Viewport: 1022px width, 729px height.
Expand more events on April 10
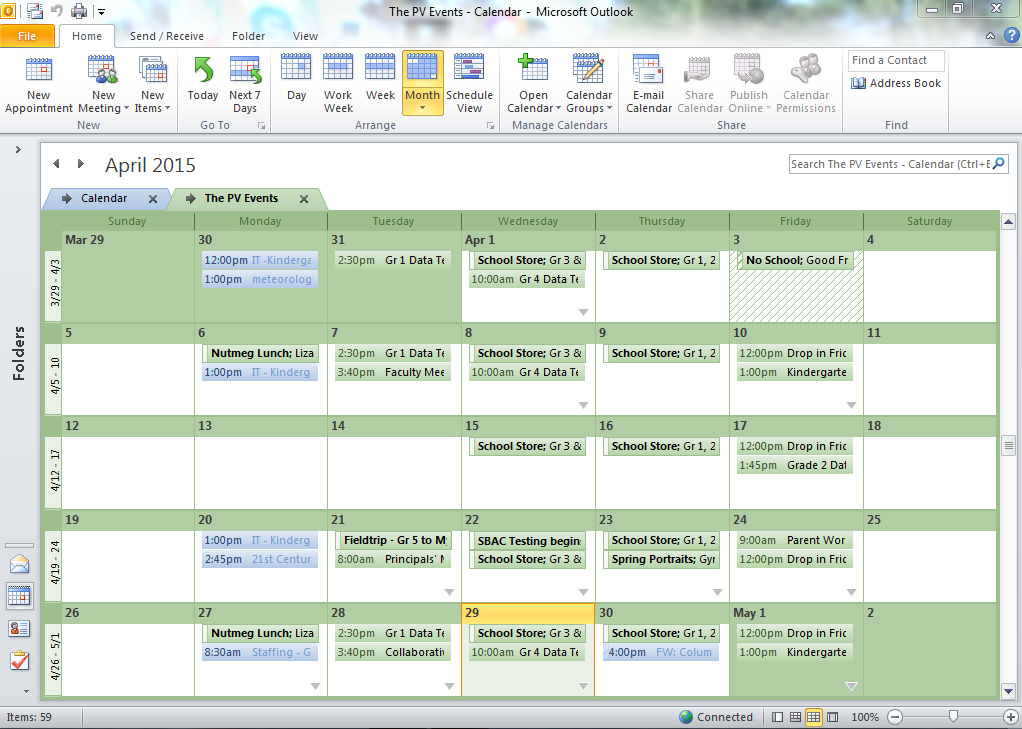(x=851, y=406)
